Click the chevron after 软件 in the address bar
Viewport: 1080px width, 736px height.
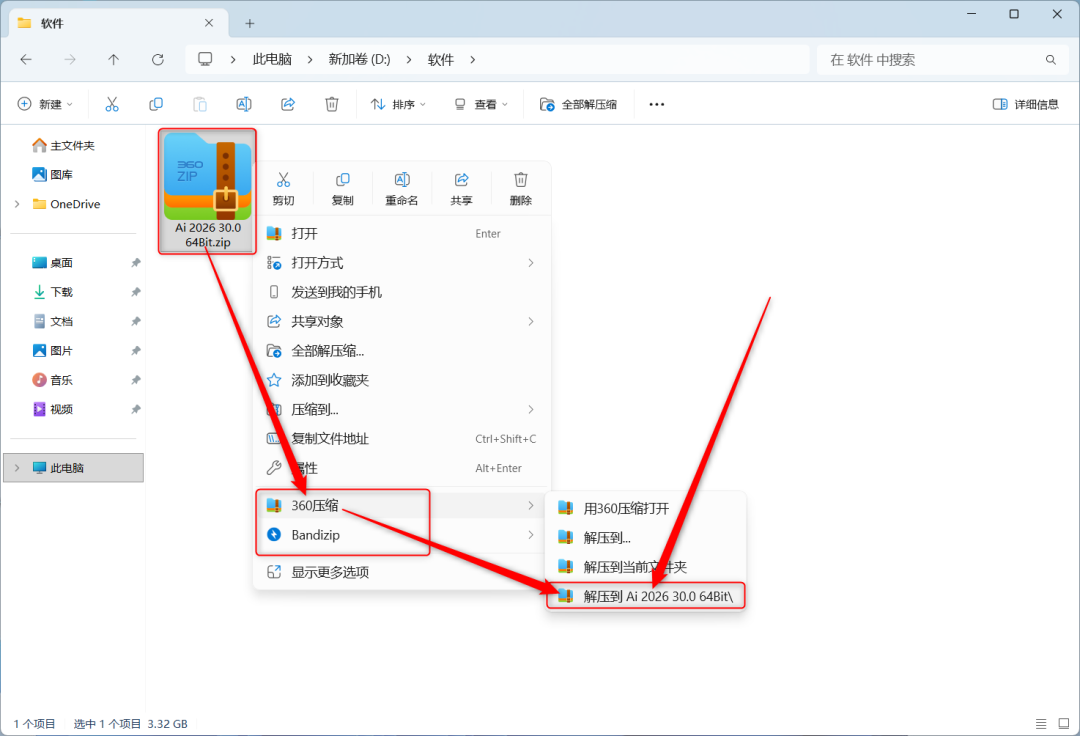tap(472, 60)
